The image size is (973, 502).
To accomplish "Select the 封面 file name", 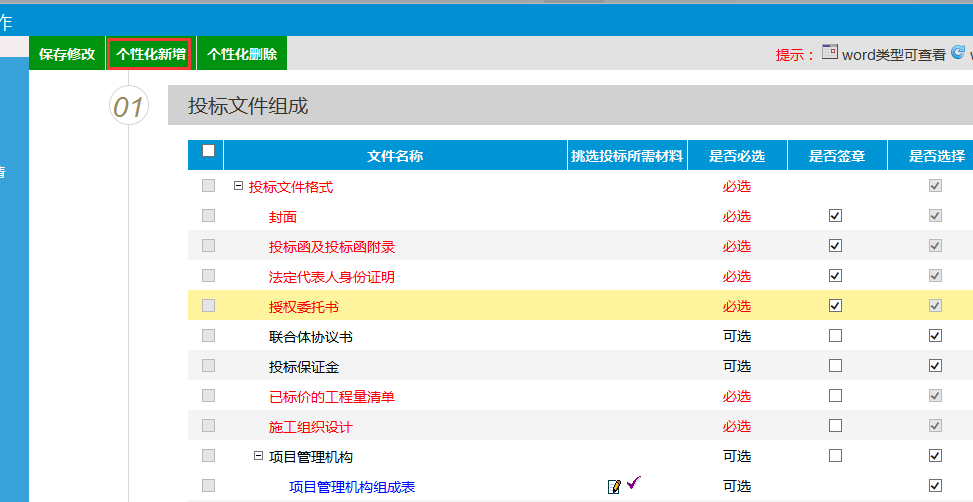I will click(x=283, y=217).
